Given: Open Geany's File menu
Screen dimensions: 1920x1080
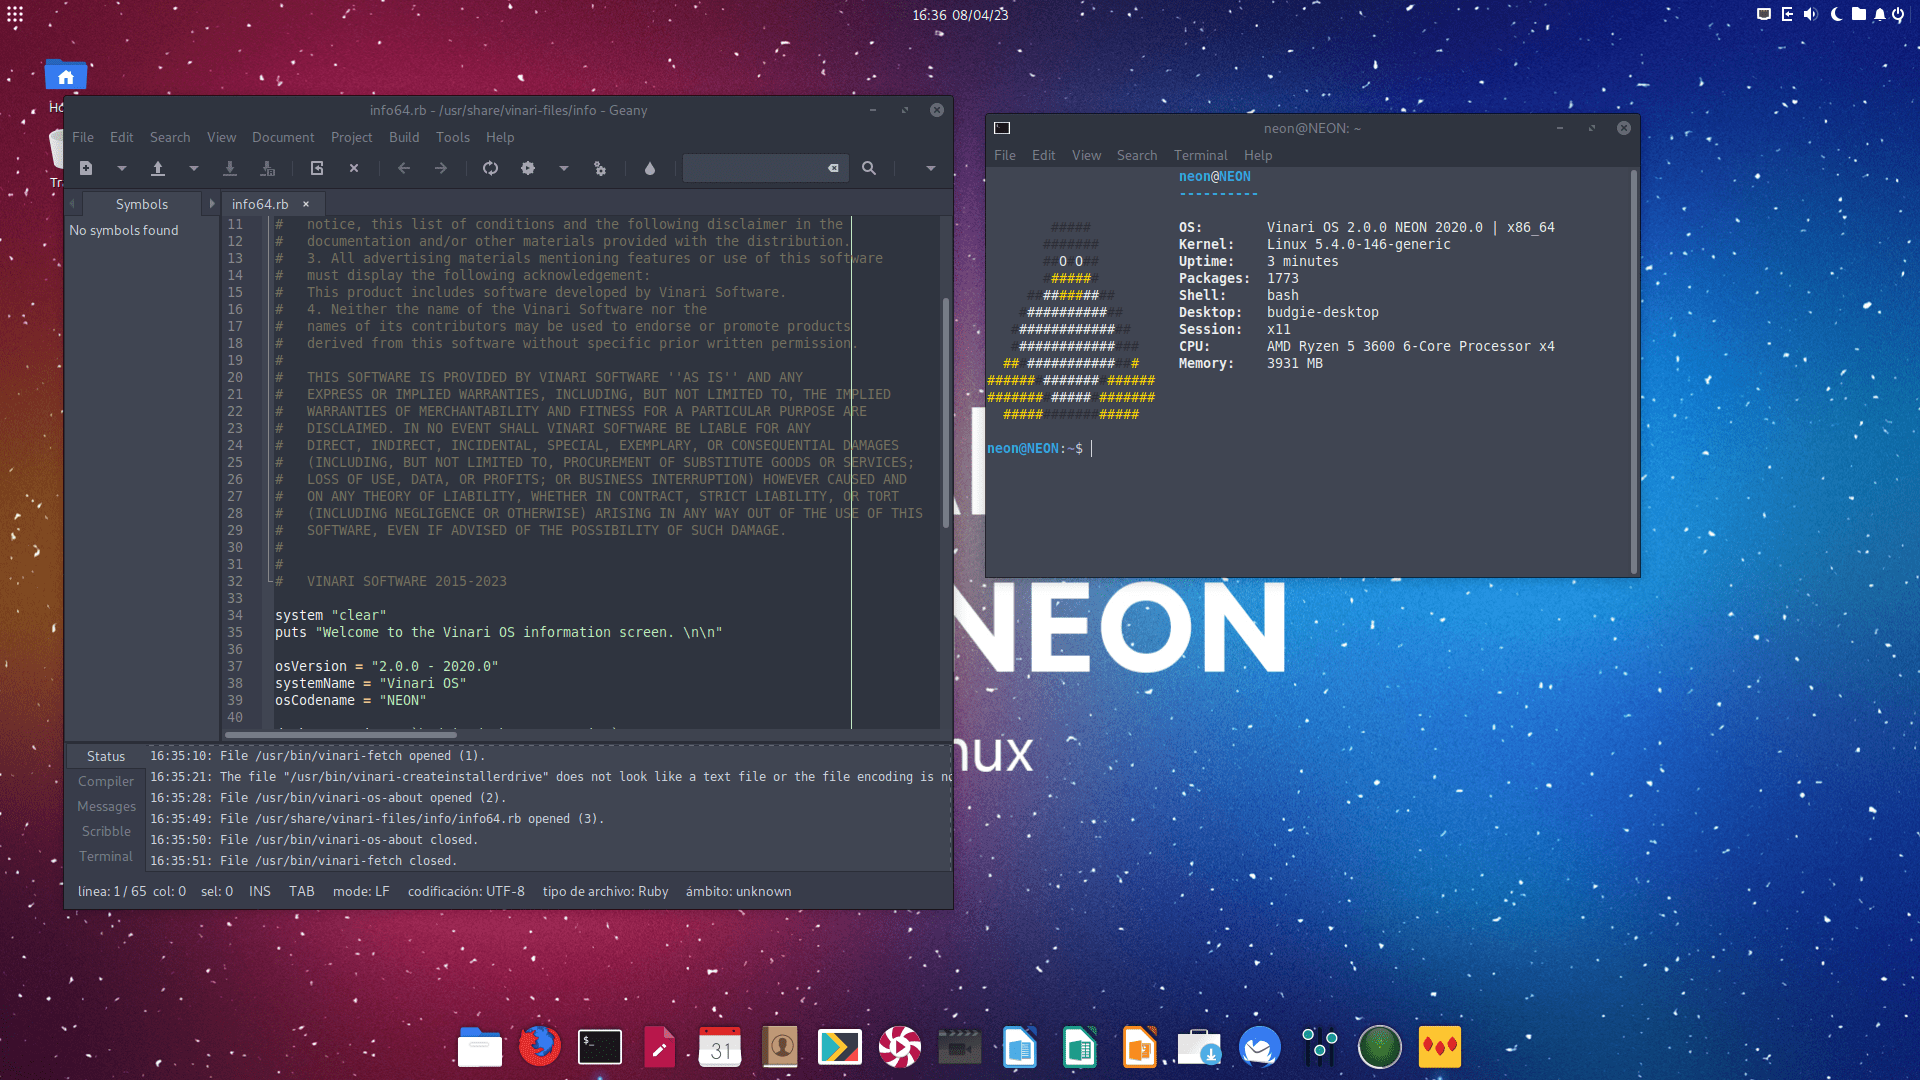Looking at the screenshot, I should tap(83, 137).
